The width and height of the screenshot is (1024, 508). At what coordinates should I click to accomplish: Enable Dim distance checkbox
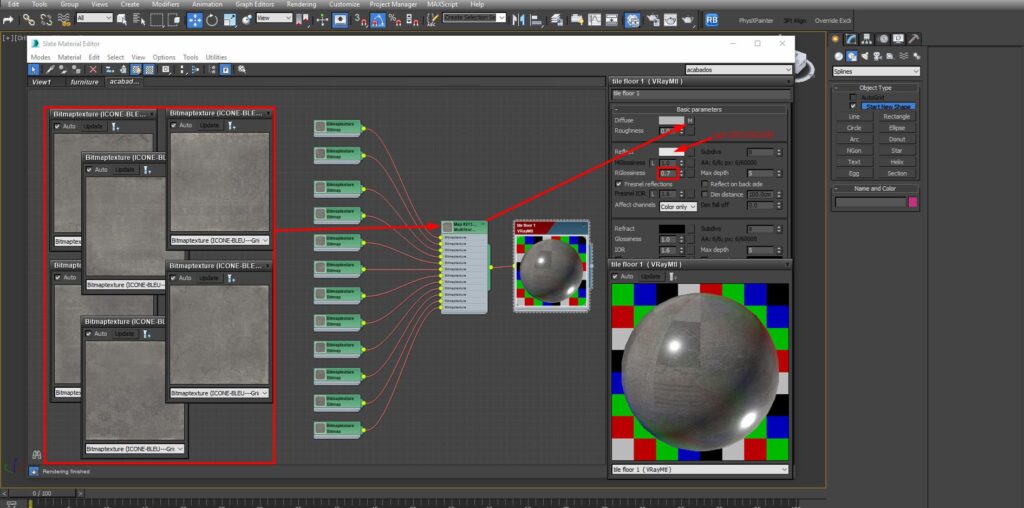click(x=705, y=194)
